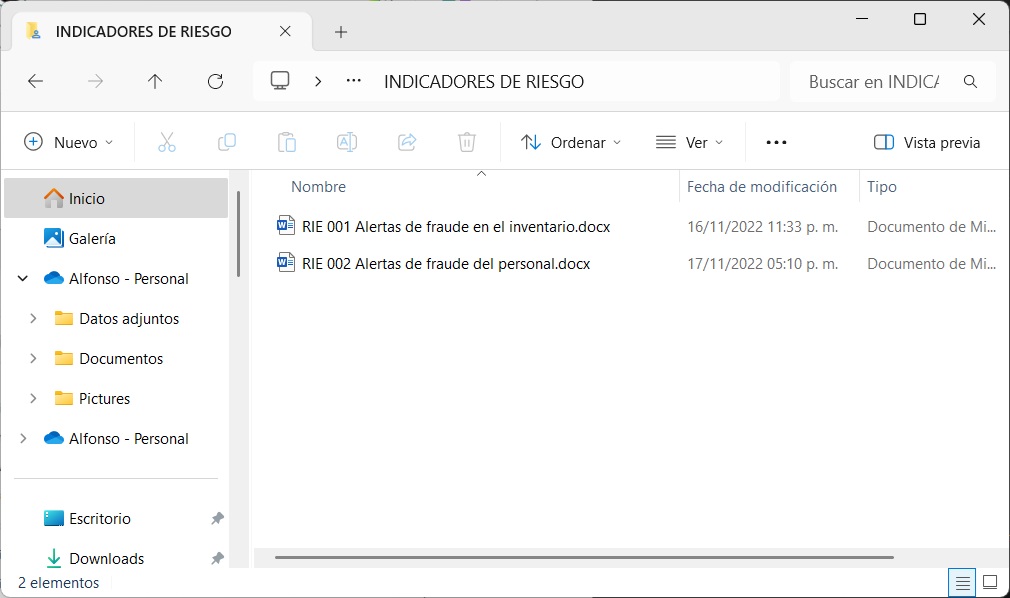Sort by Fecha de modificación column
Screen dimensions: 1010x598
761,187
